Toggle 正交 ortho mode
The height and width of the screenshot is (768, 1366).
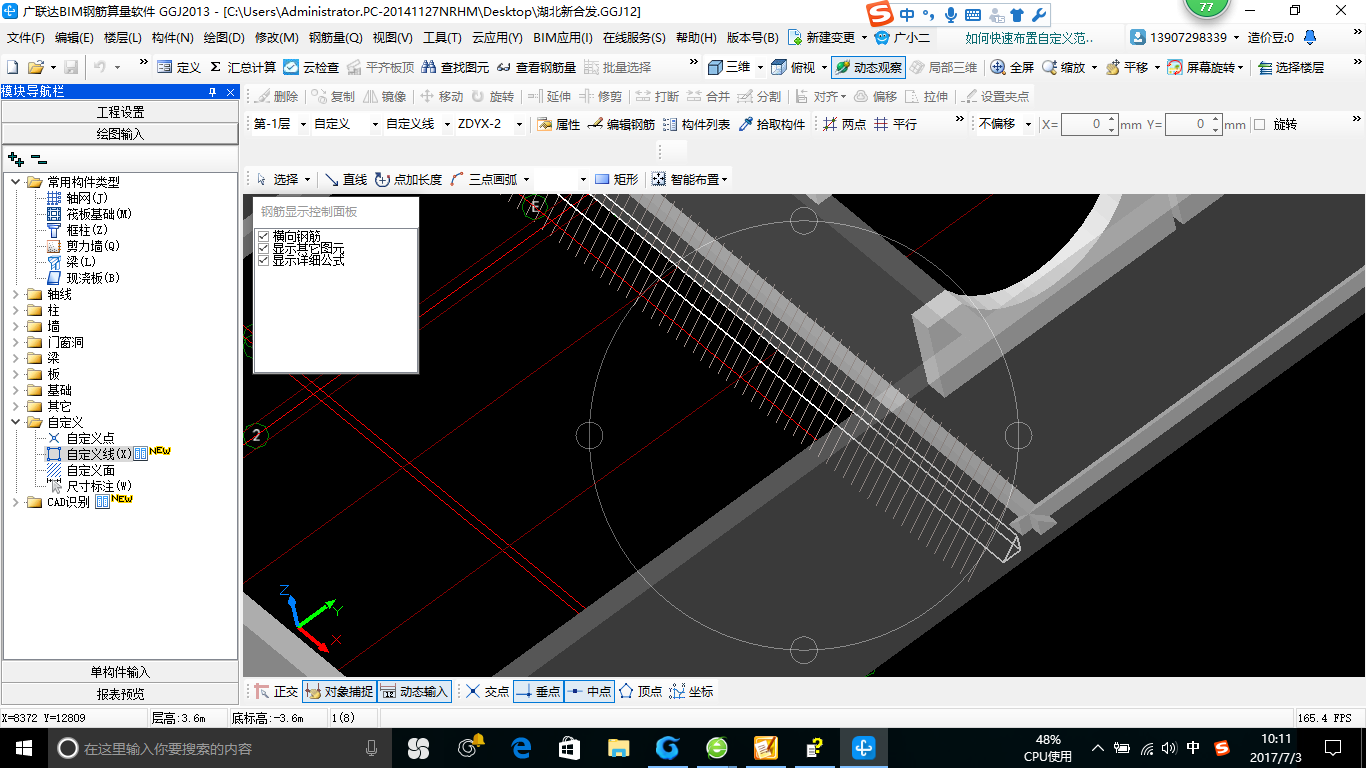pos(276,691)
